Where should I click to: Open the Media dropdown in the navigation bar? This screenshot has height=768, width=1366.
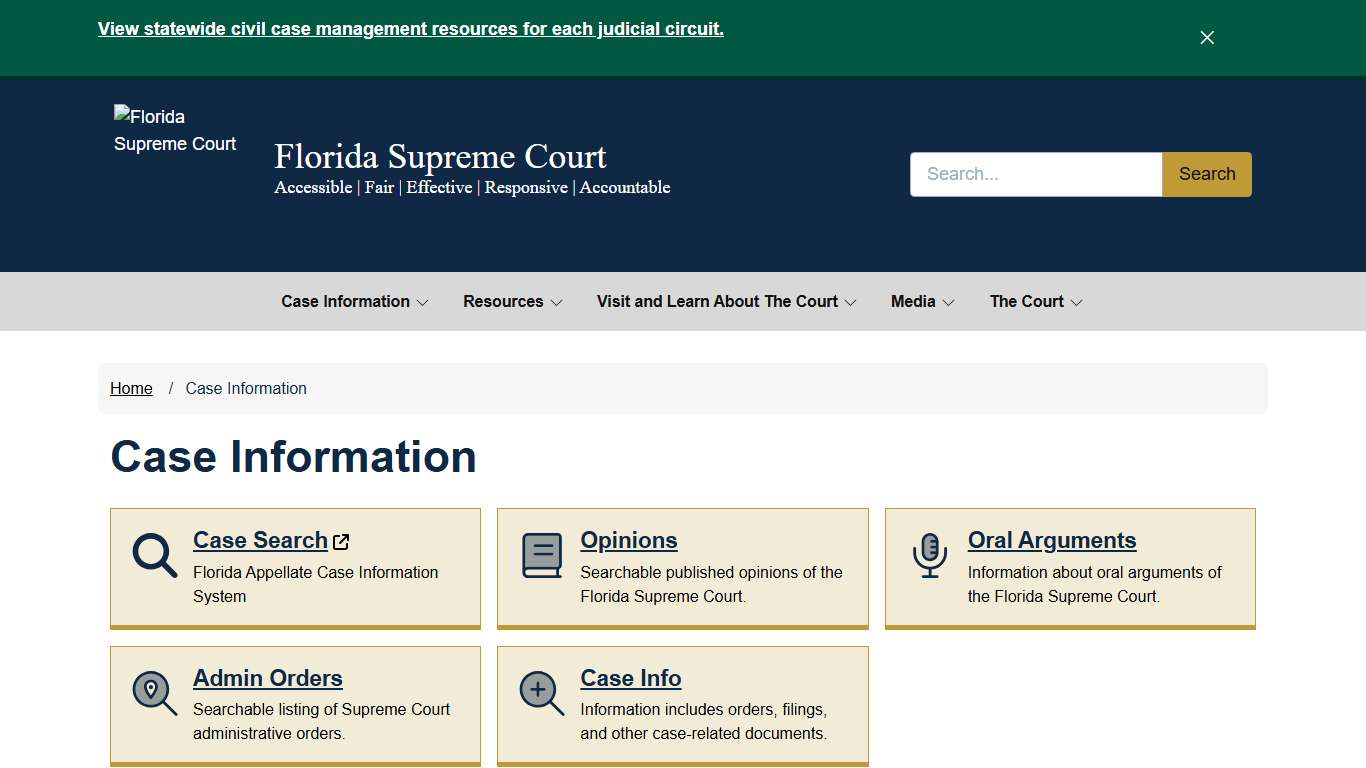pos(921,301)
